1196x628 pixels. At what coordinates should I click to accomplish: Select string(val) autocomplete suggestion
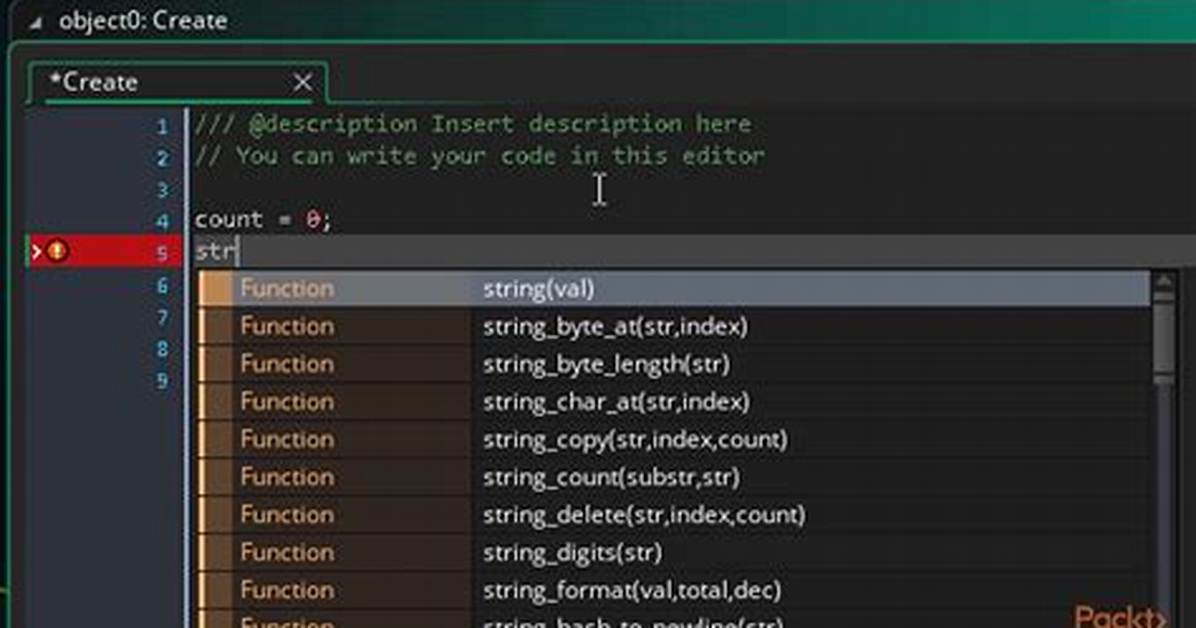(x=674, y=288)
